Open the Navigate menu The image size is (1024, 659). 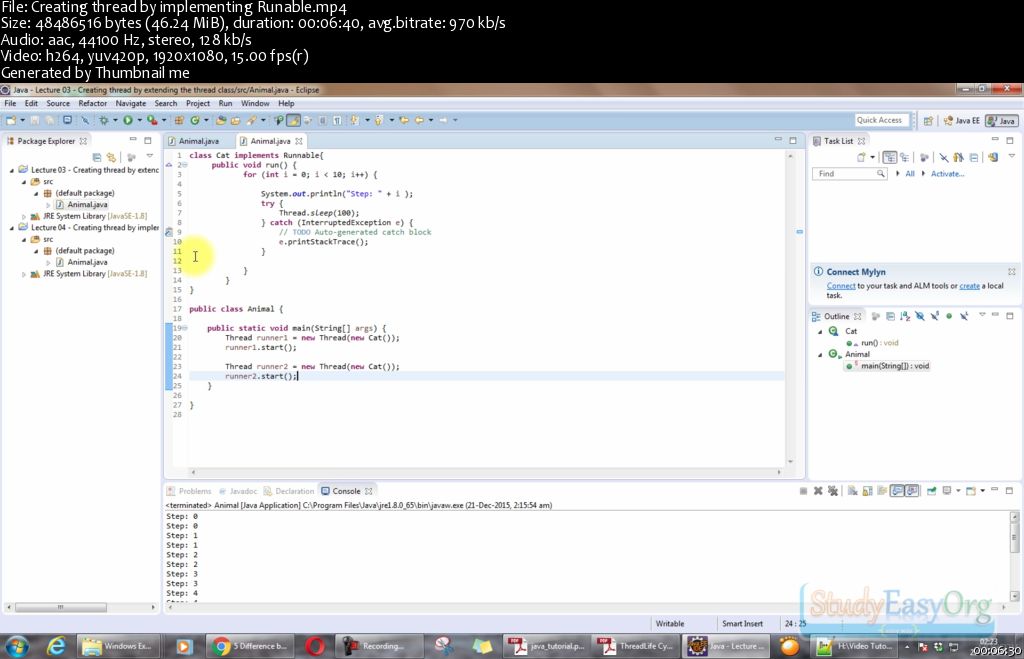click(131, 103)
